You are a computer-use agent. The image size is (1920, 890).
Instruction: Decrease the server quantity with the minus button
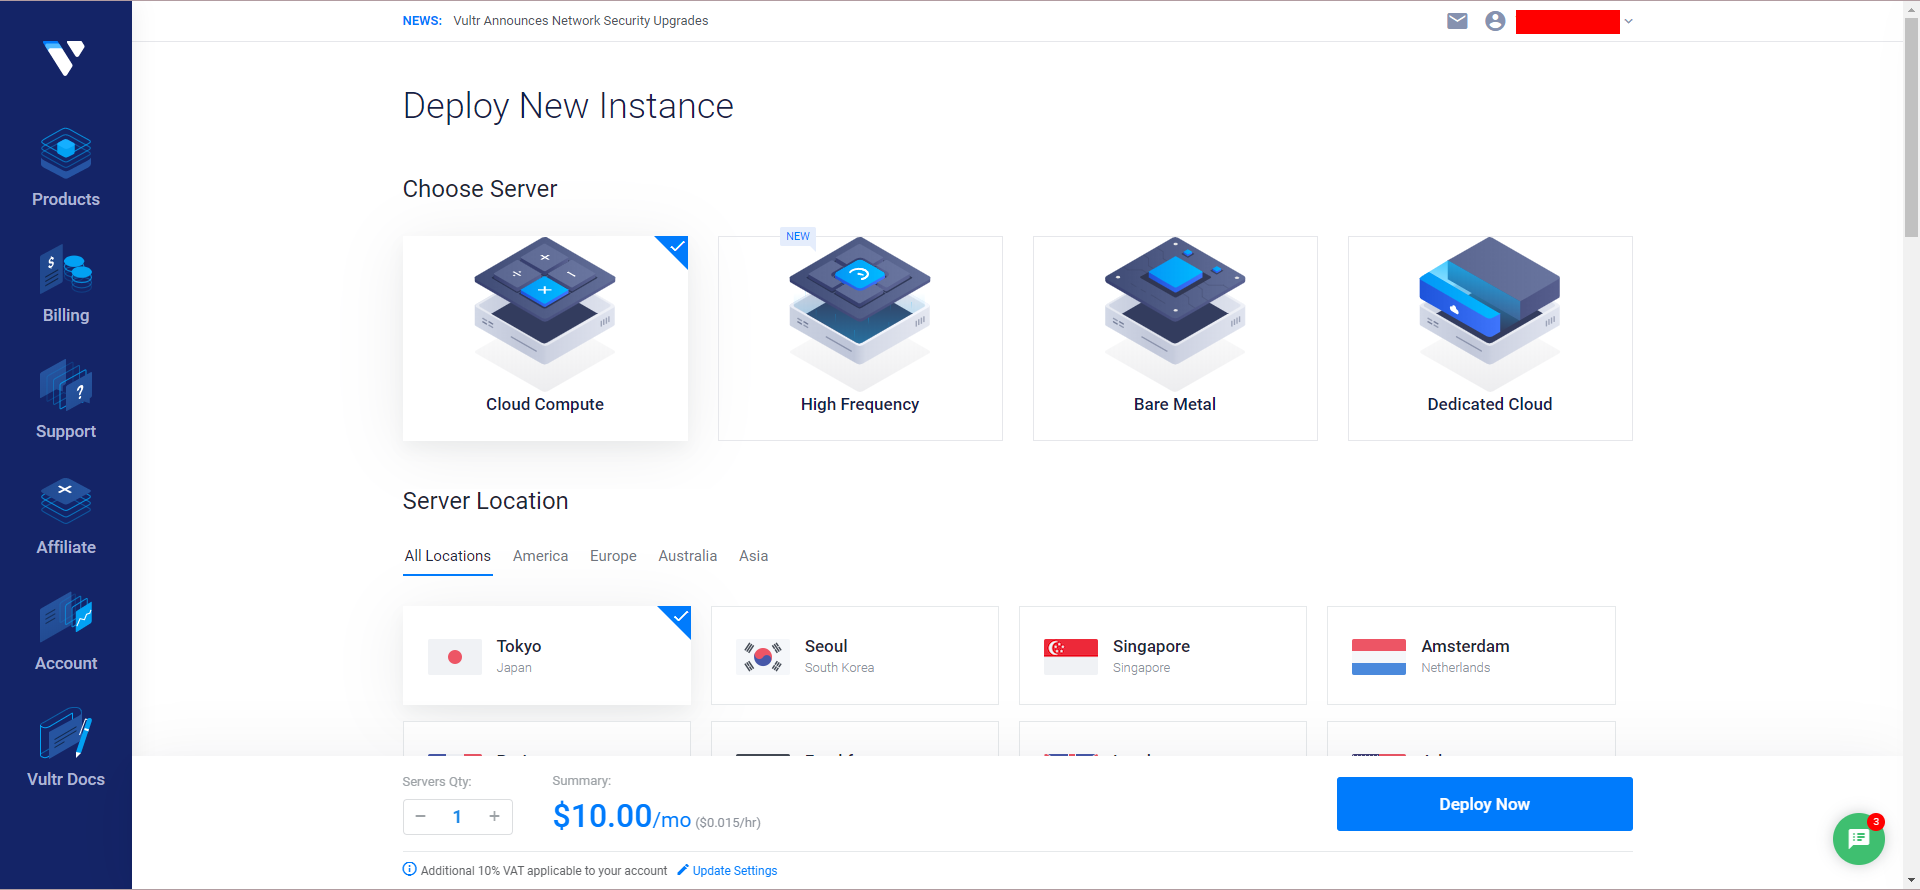point(421,817)
